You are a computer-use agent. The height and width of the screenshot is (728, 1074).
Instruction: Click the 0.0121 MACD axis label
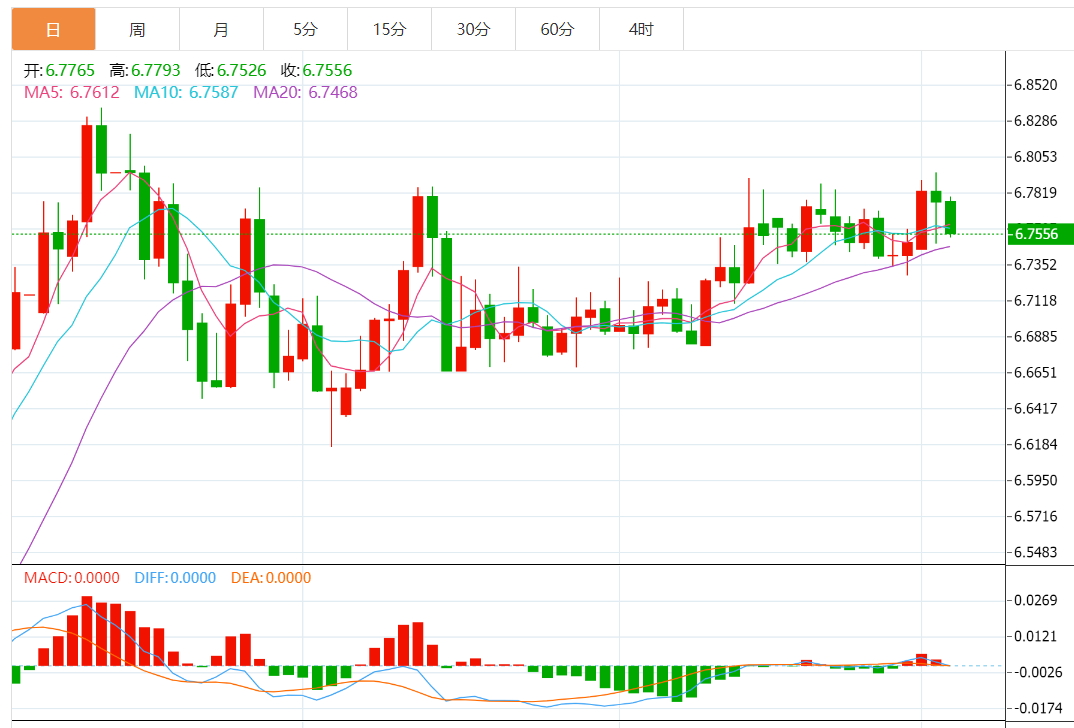[x=1036, y=637]
